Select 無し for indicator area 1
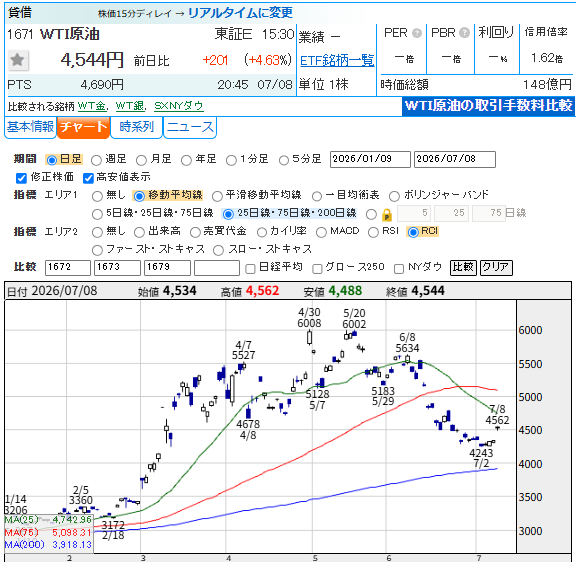576x562 pixels. [97, 196]
